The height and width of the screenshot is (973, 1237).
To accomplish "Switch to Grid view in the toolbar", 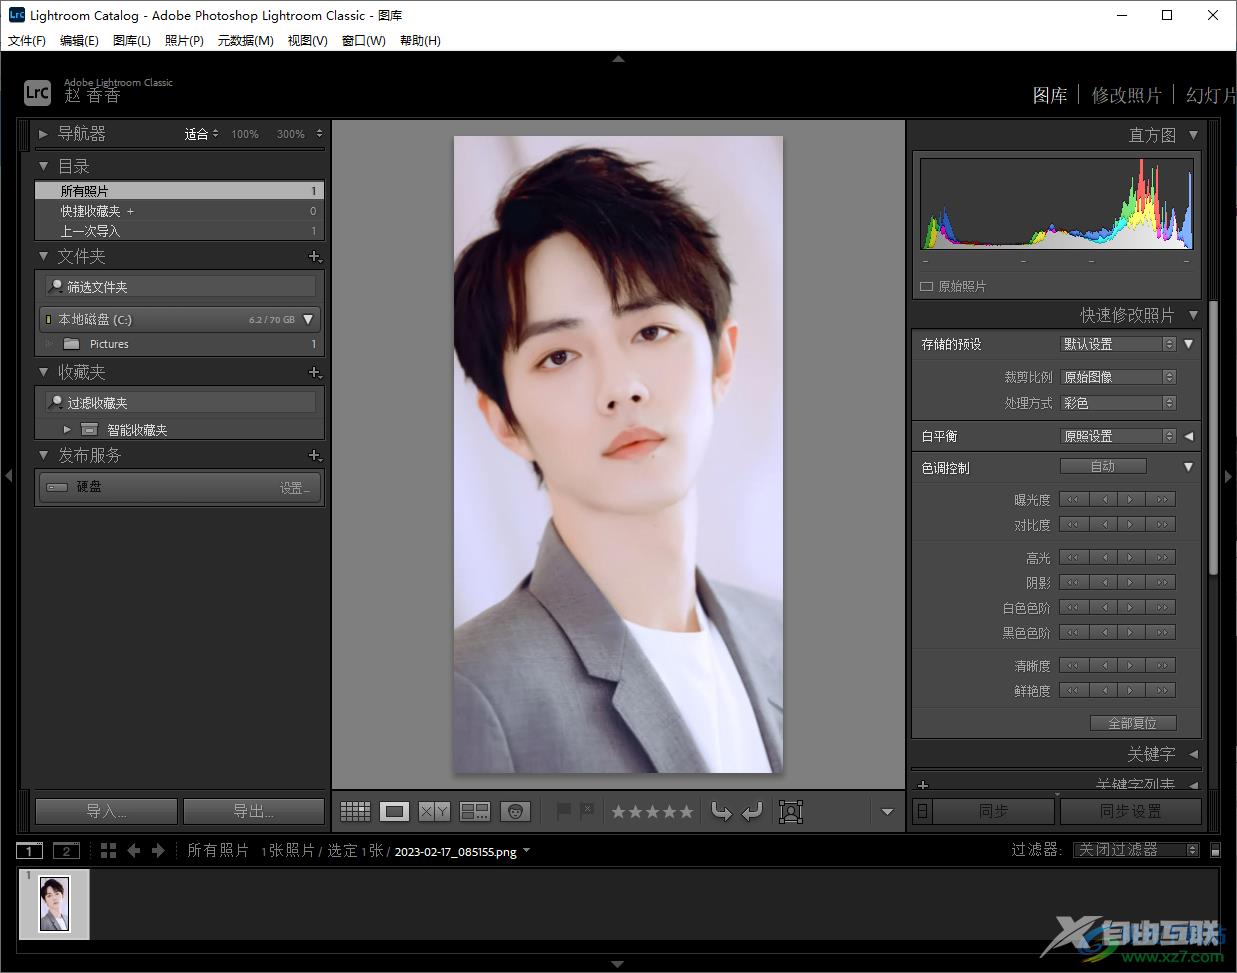I will click(x=355, y=812).
